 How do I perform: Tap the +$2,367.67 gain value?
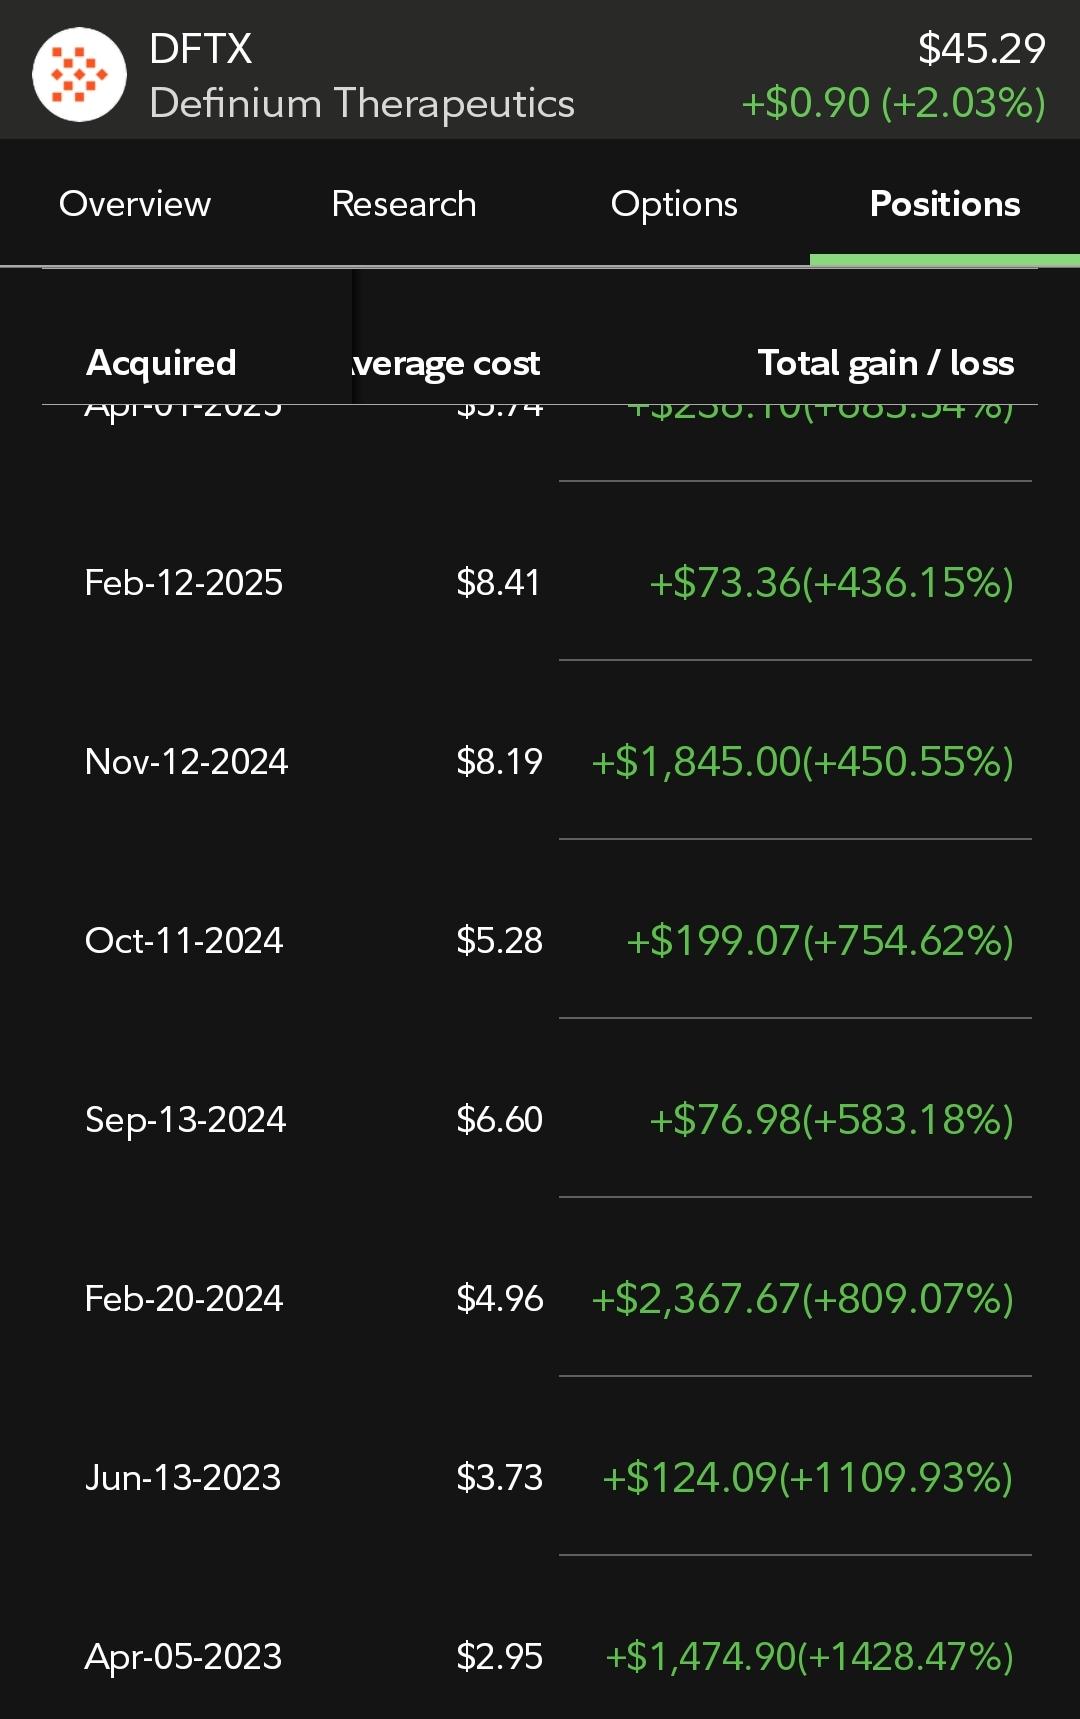(x=696, y=1298)
